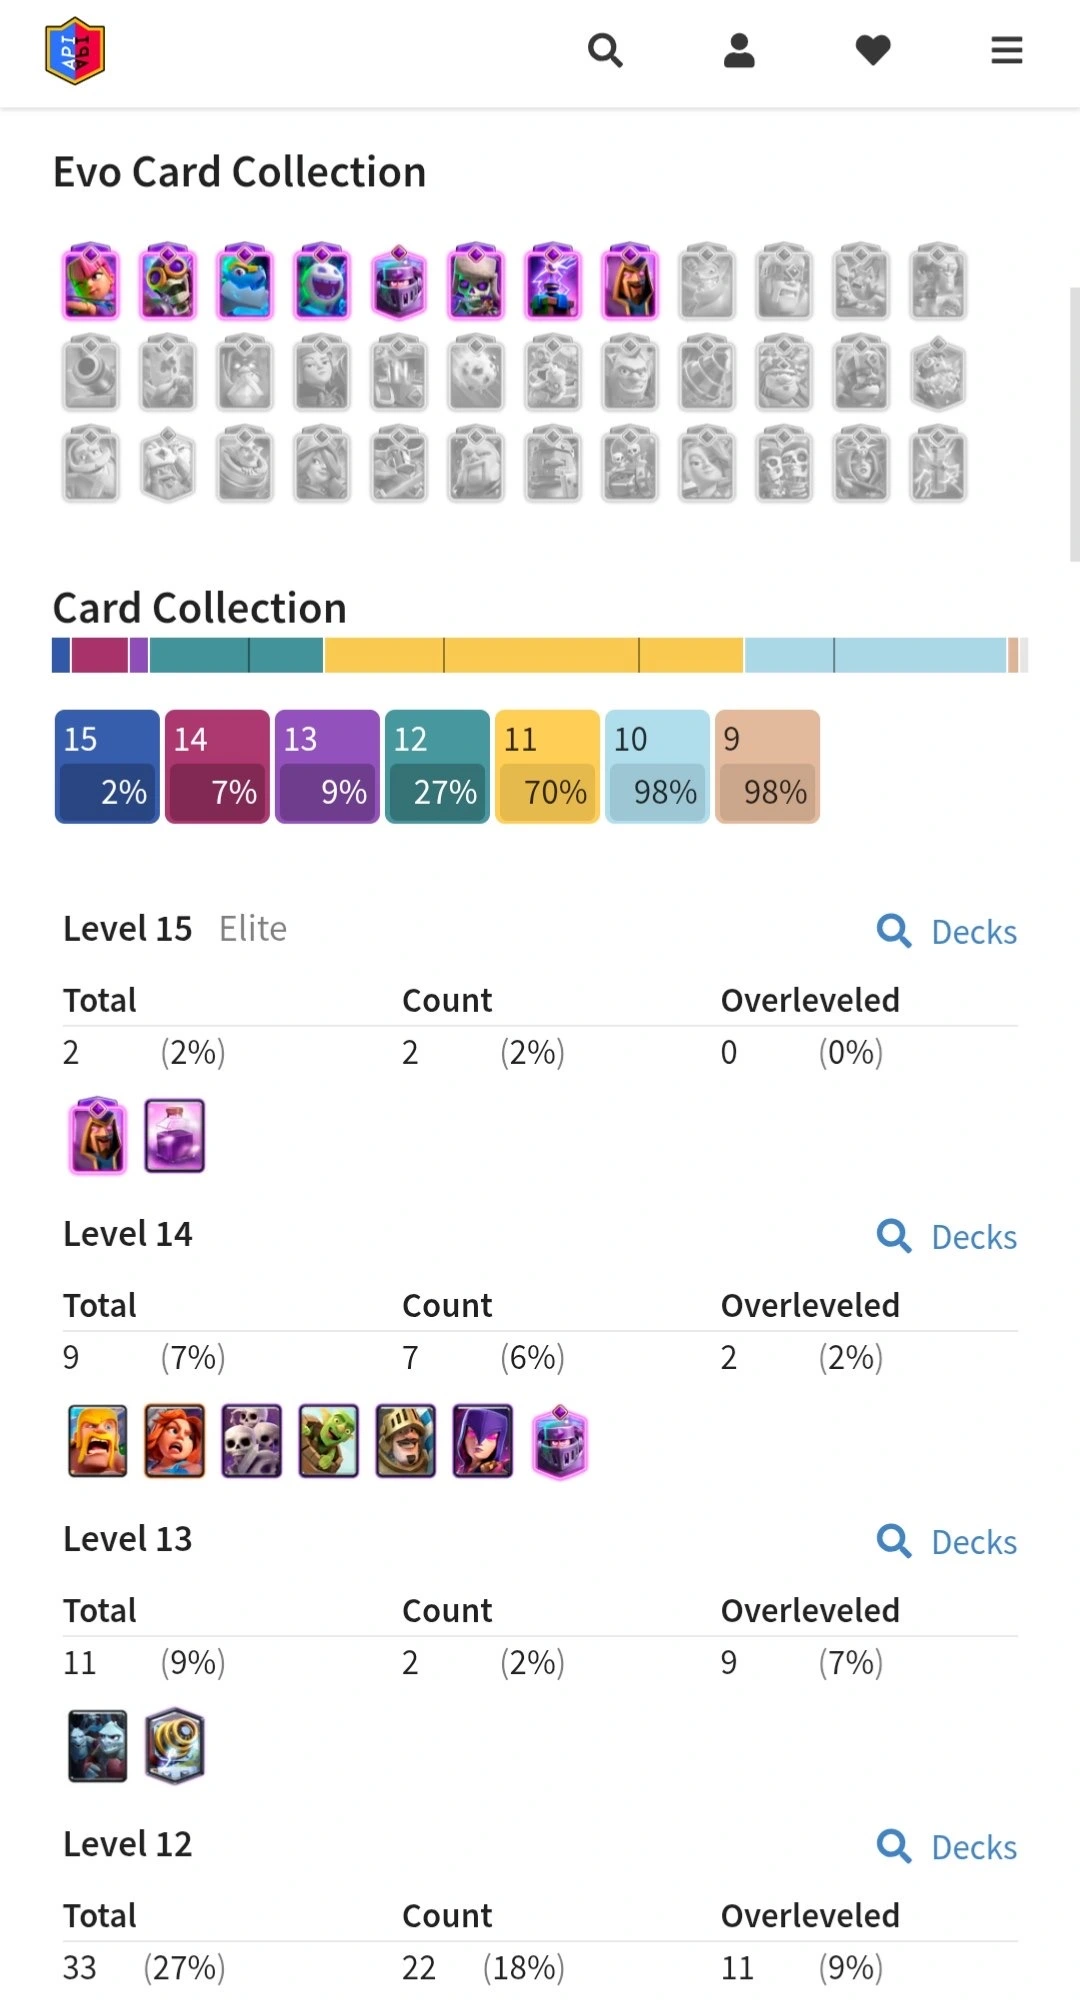View Decks for Level 13 cards

[x=947, y=1542]
